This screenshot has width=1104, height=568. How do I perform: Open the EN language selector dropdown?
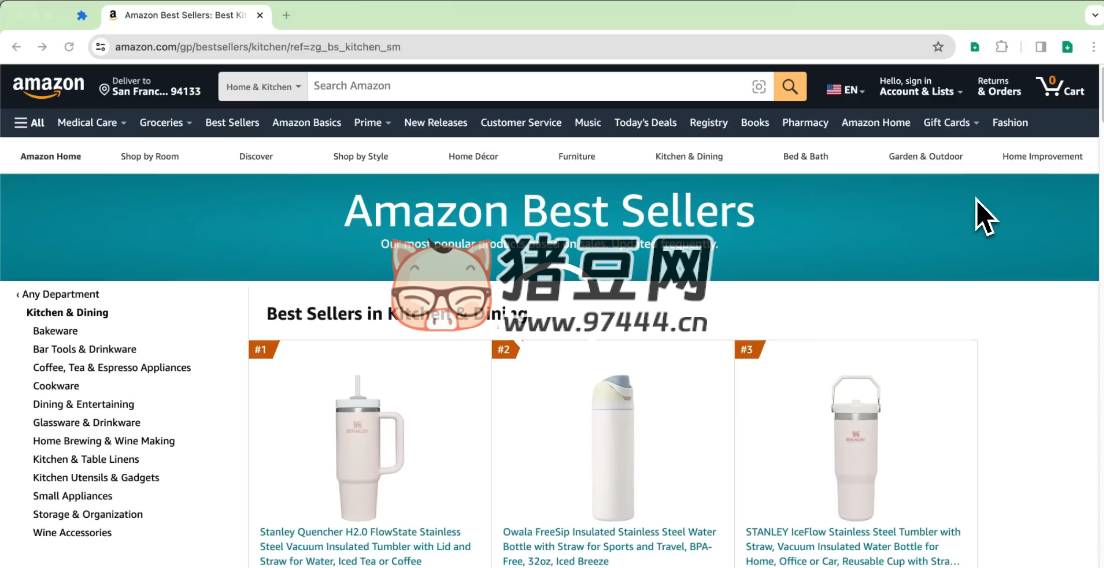[846, 89]
